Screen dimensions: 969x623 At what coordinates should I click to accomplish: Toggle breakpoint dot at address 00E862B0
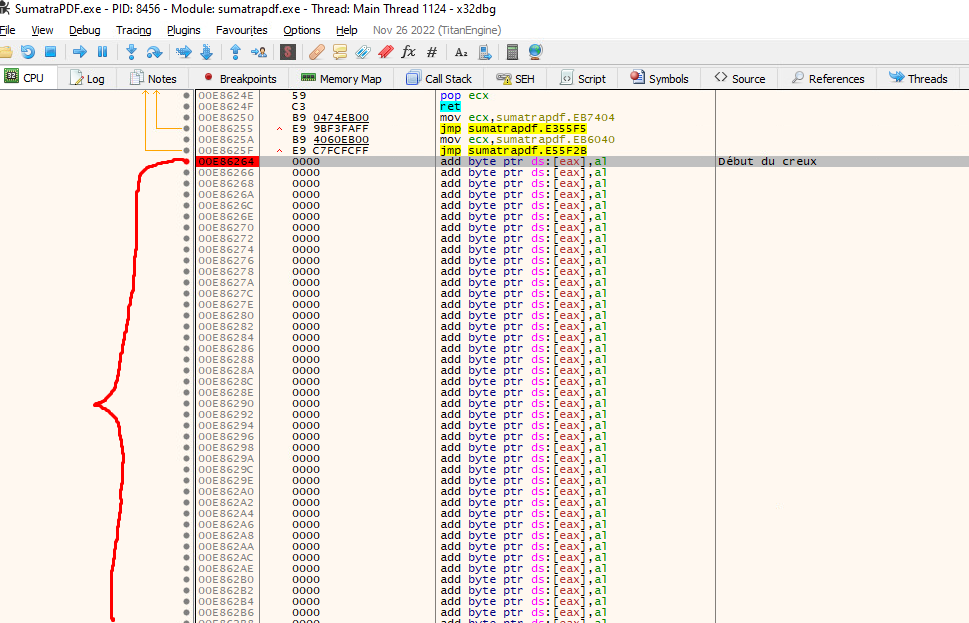point(187,580)
